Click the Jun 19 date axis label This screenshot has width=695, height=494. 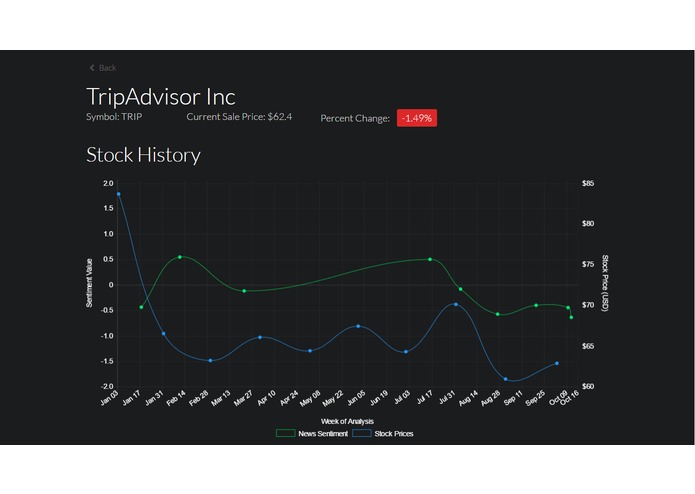point(379,398)
